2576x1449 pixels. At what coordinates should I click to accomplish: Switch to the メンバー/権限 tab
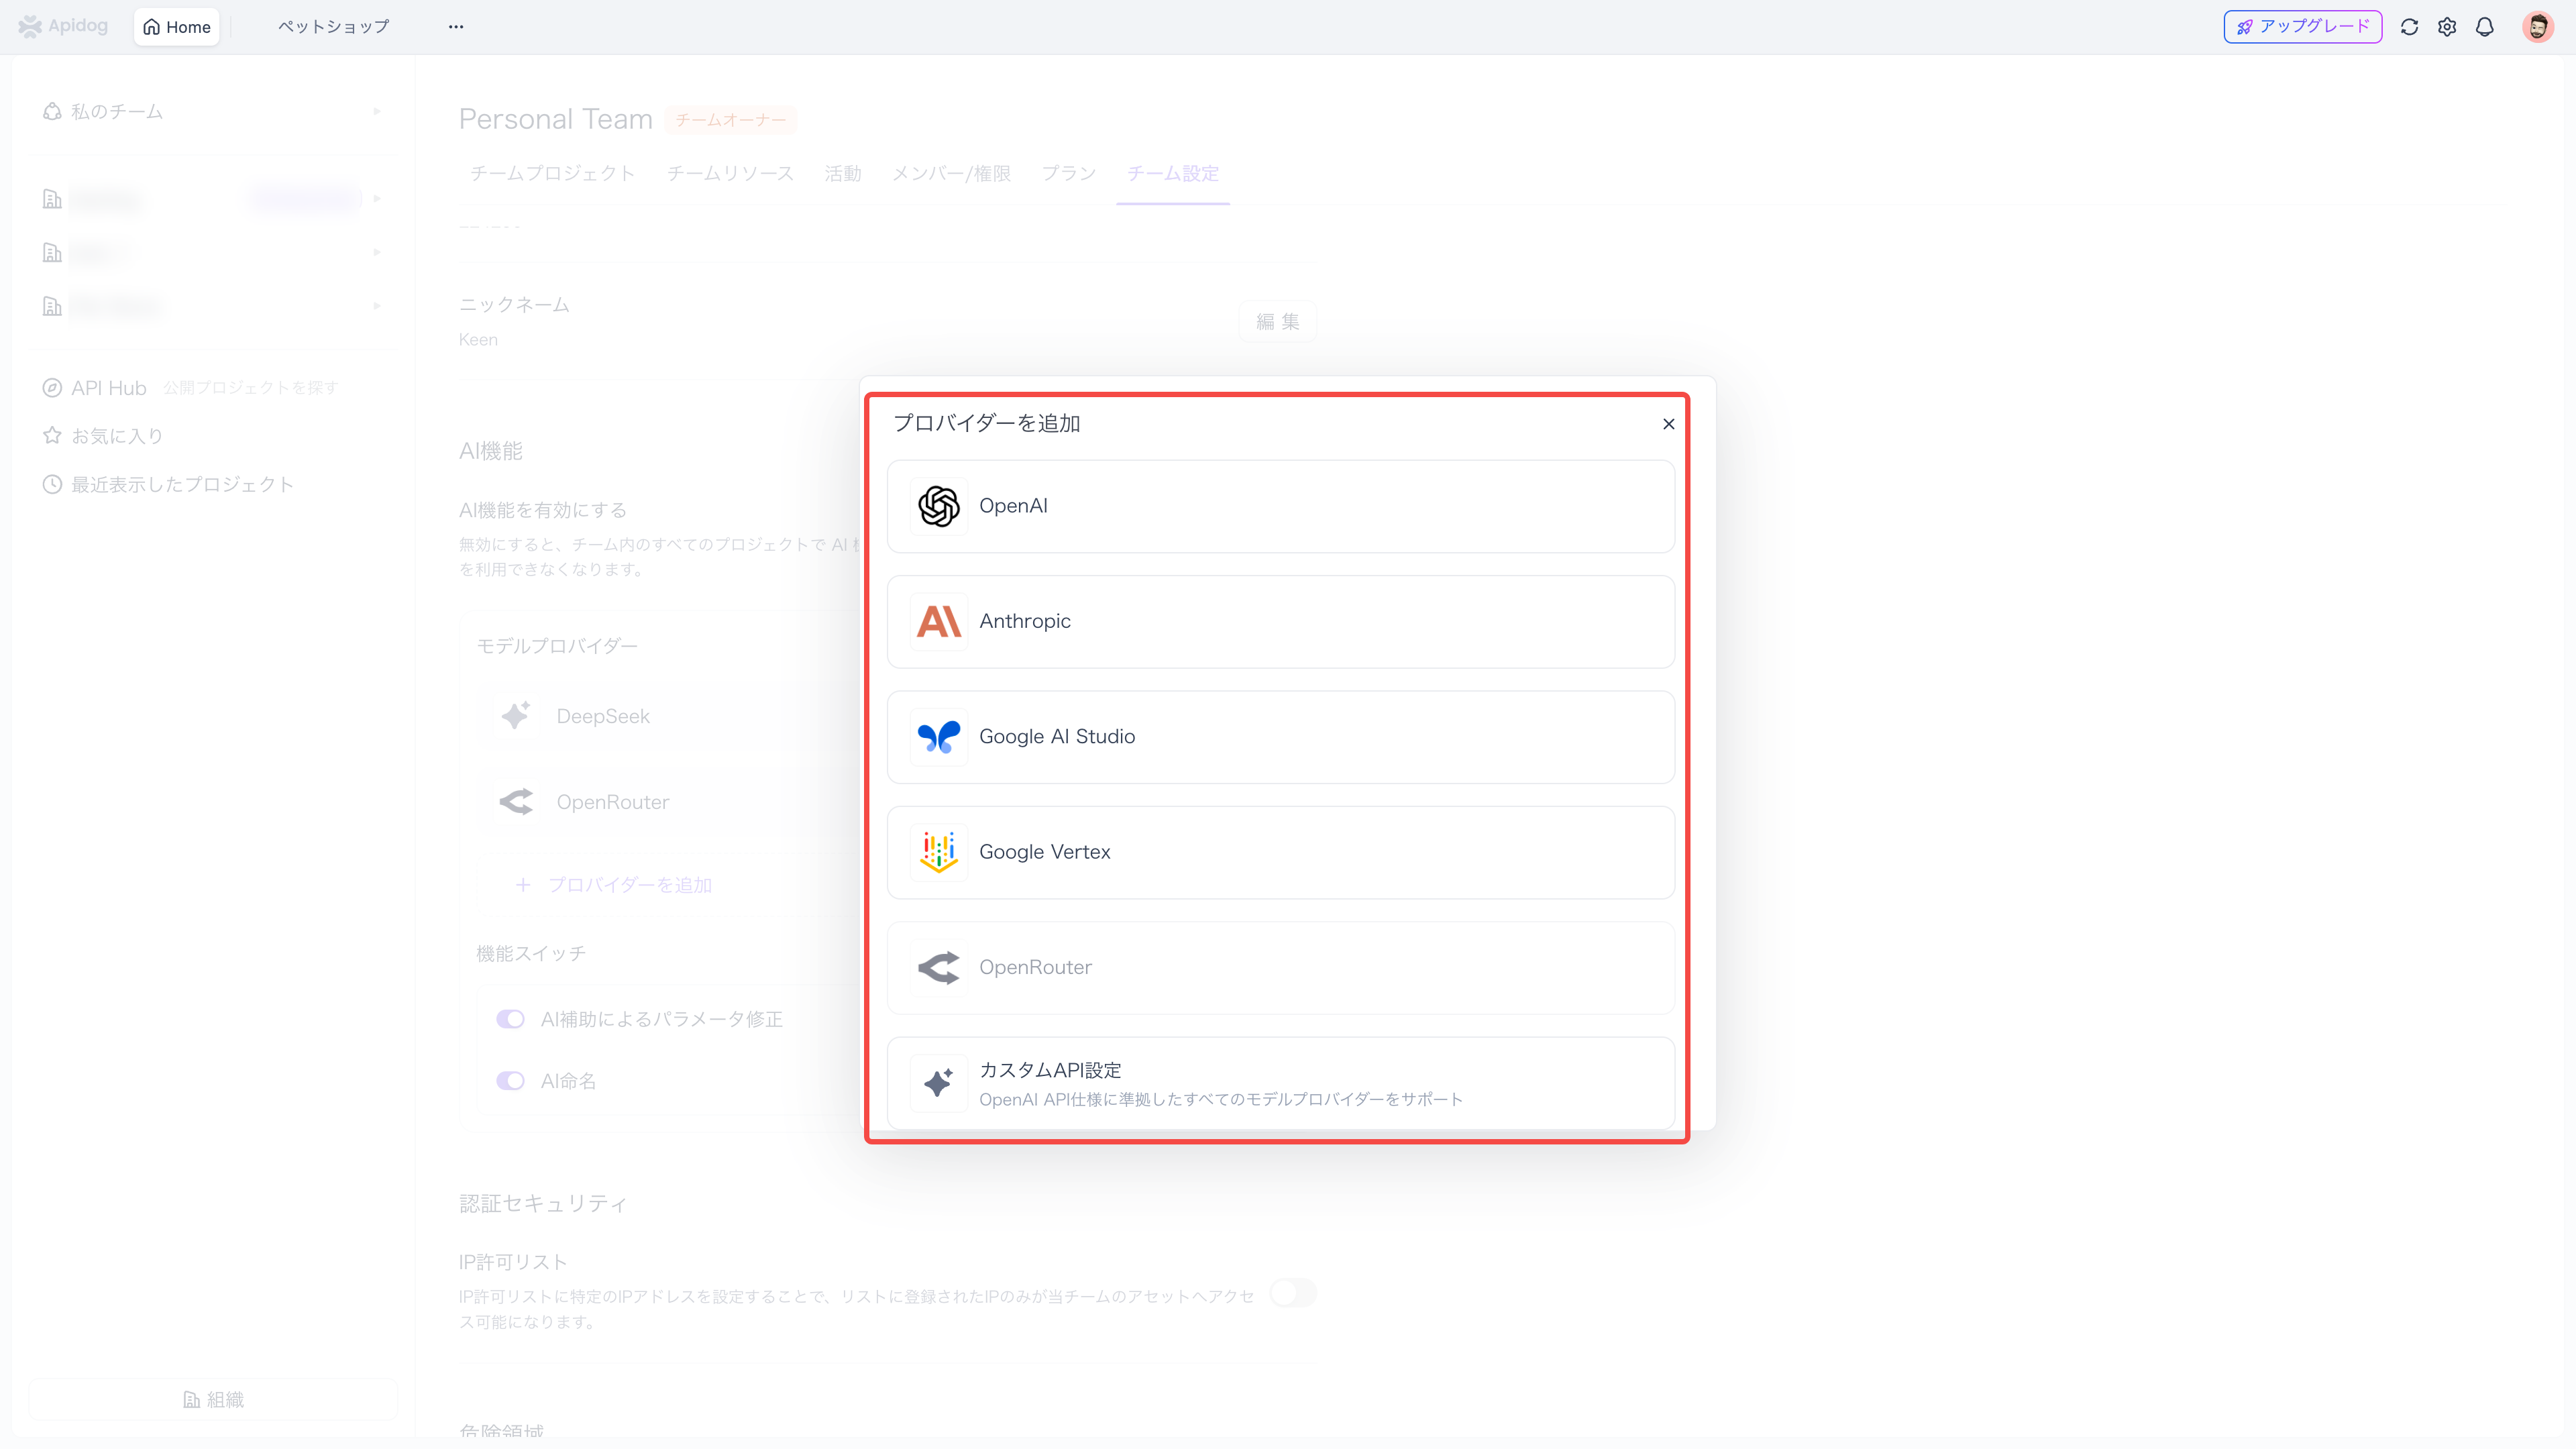coord(950,174)
